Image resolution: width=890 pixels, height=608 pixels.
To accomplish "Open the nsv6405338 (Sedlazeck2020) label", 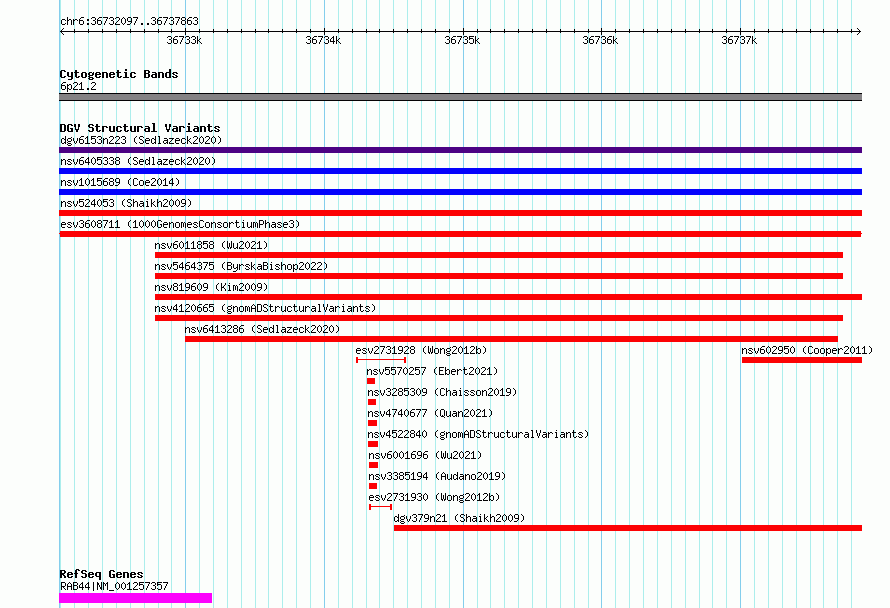I will point(138,161).
